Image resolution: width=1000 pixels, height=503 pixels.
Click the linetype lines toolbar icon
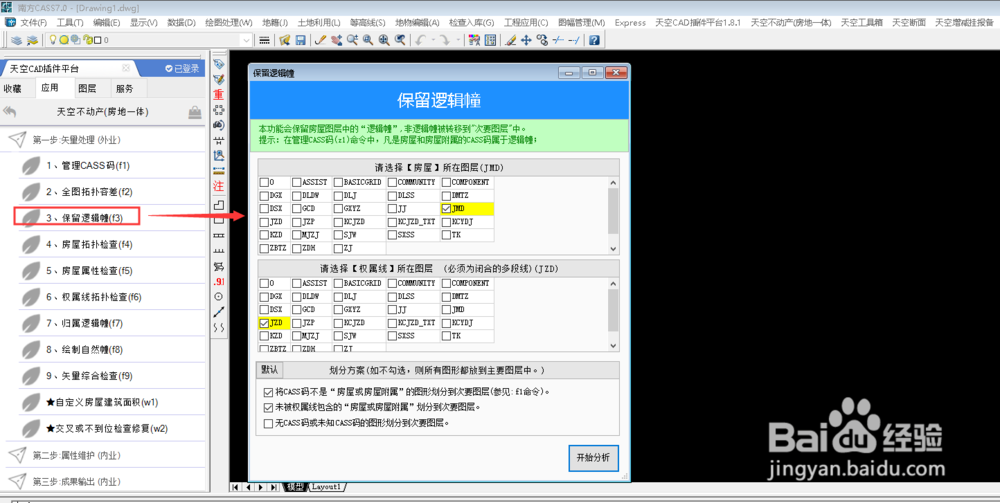[265, 40]
